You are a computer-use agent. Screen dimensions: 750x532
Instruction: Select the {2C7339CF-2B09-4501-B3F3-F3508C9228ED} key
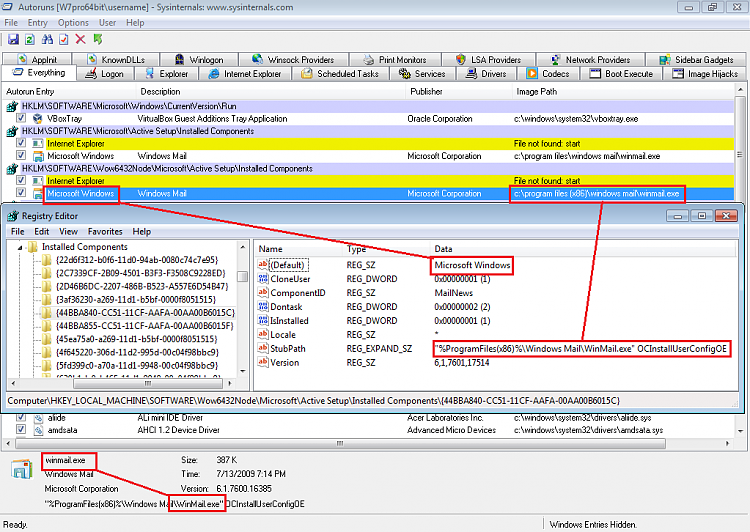(x=140, y=273)
